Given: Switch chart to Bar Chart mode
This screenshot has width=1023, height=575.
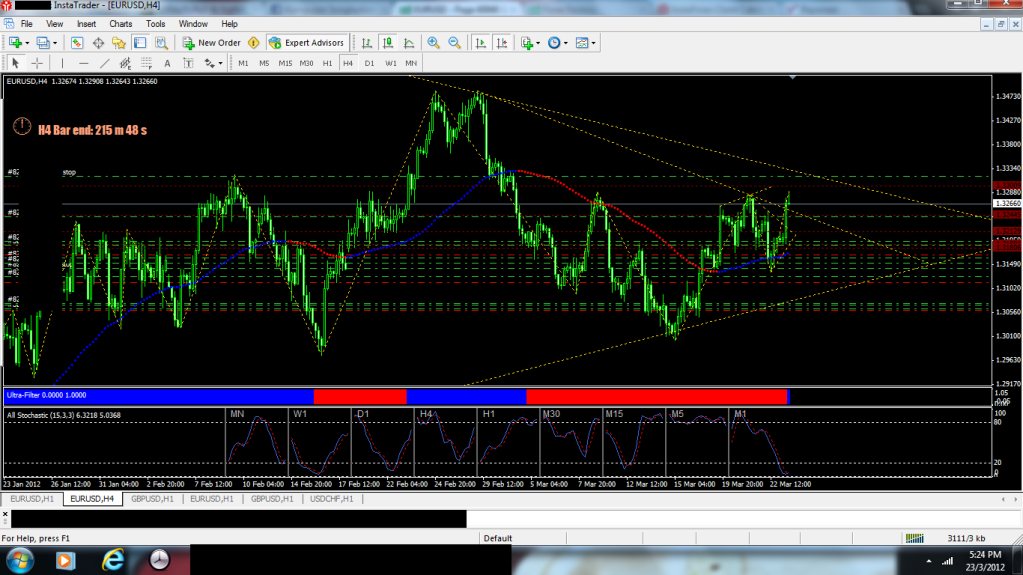Looking at the screenshot, I should tap(367, 43).
